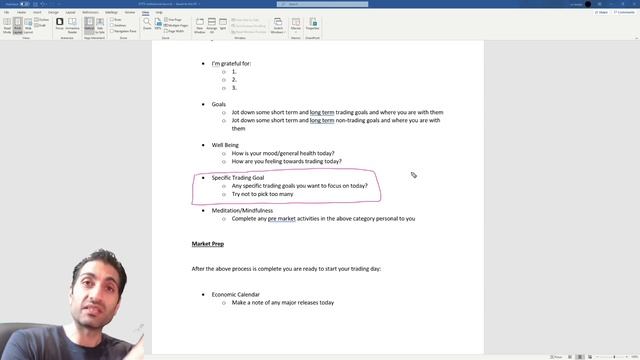Click the Economic Calendar bullet
Screen dimensions: 640x360
click(x=236, y=294)
